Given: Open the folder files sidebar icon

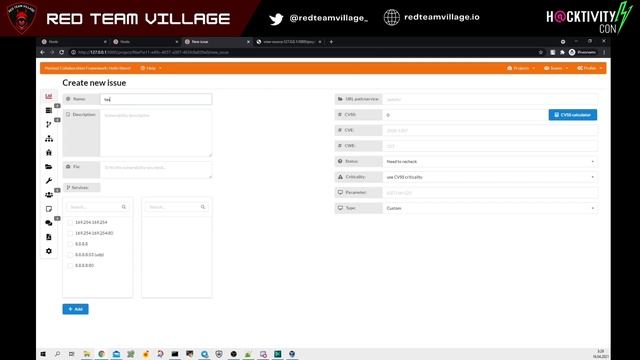Looking at the screenshot, I should click(49, 167).
